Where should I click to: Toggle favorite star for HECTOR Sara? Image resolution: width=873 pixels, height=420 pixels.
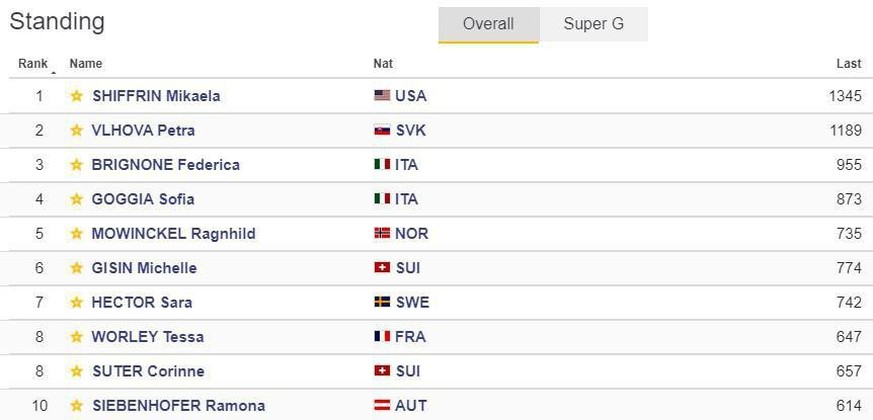[x=77, y=302]
